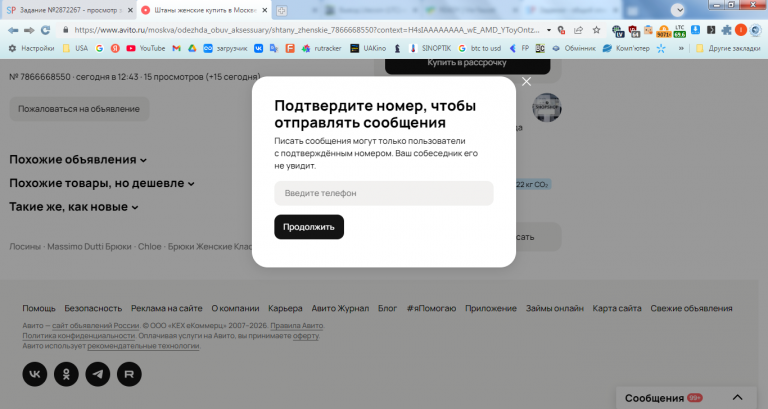
Task: Open a new browser tab
Action: pyautogui.click(x=281, y=11)
